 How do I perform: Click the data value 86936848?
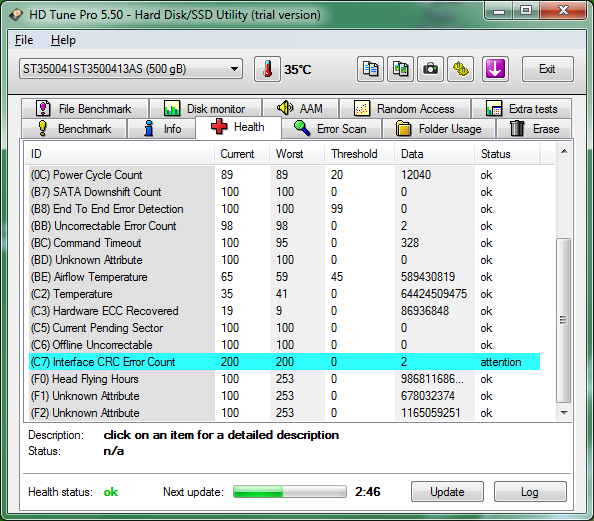point(425,311)
